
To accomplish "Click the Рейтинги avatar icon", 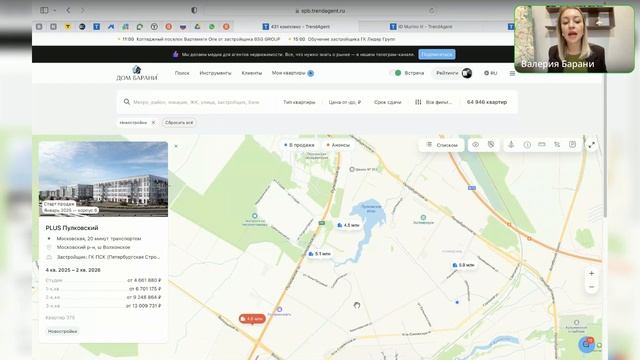I will [x=467, y=73].
